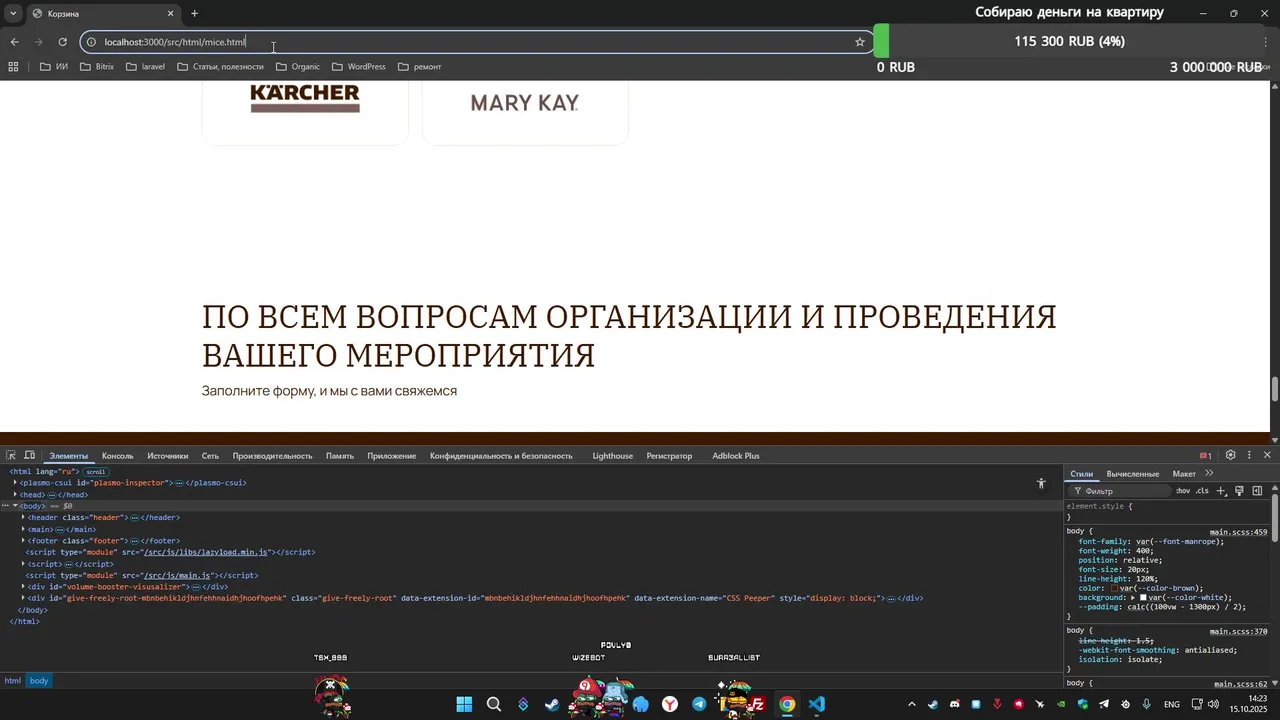Screen dimensions: 1280x720
Task: Expand the background property triangle in Styles
Action: coord(1133,597)
